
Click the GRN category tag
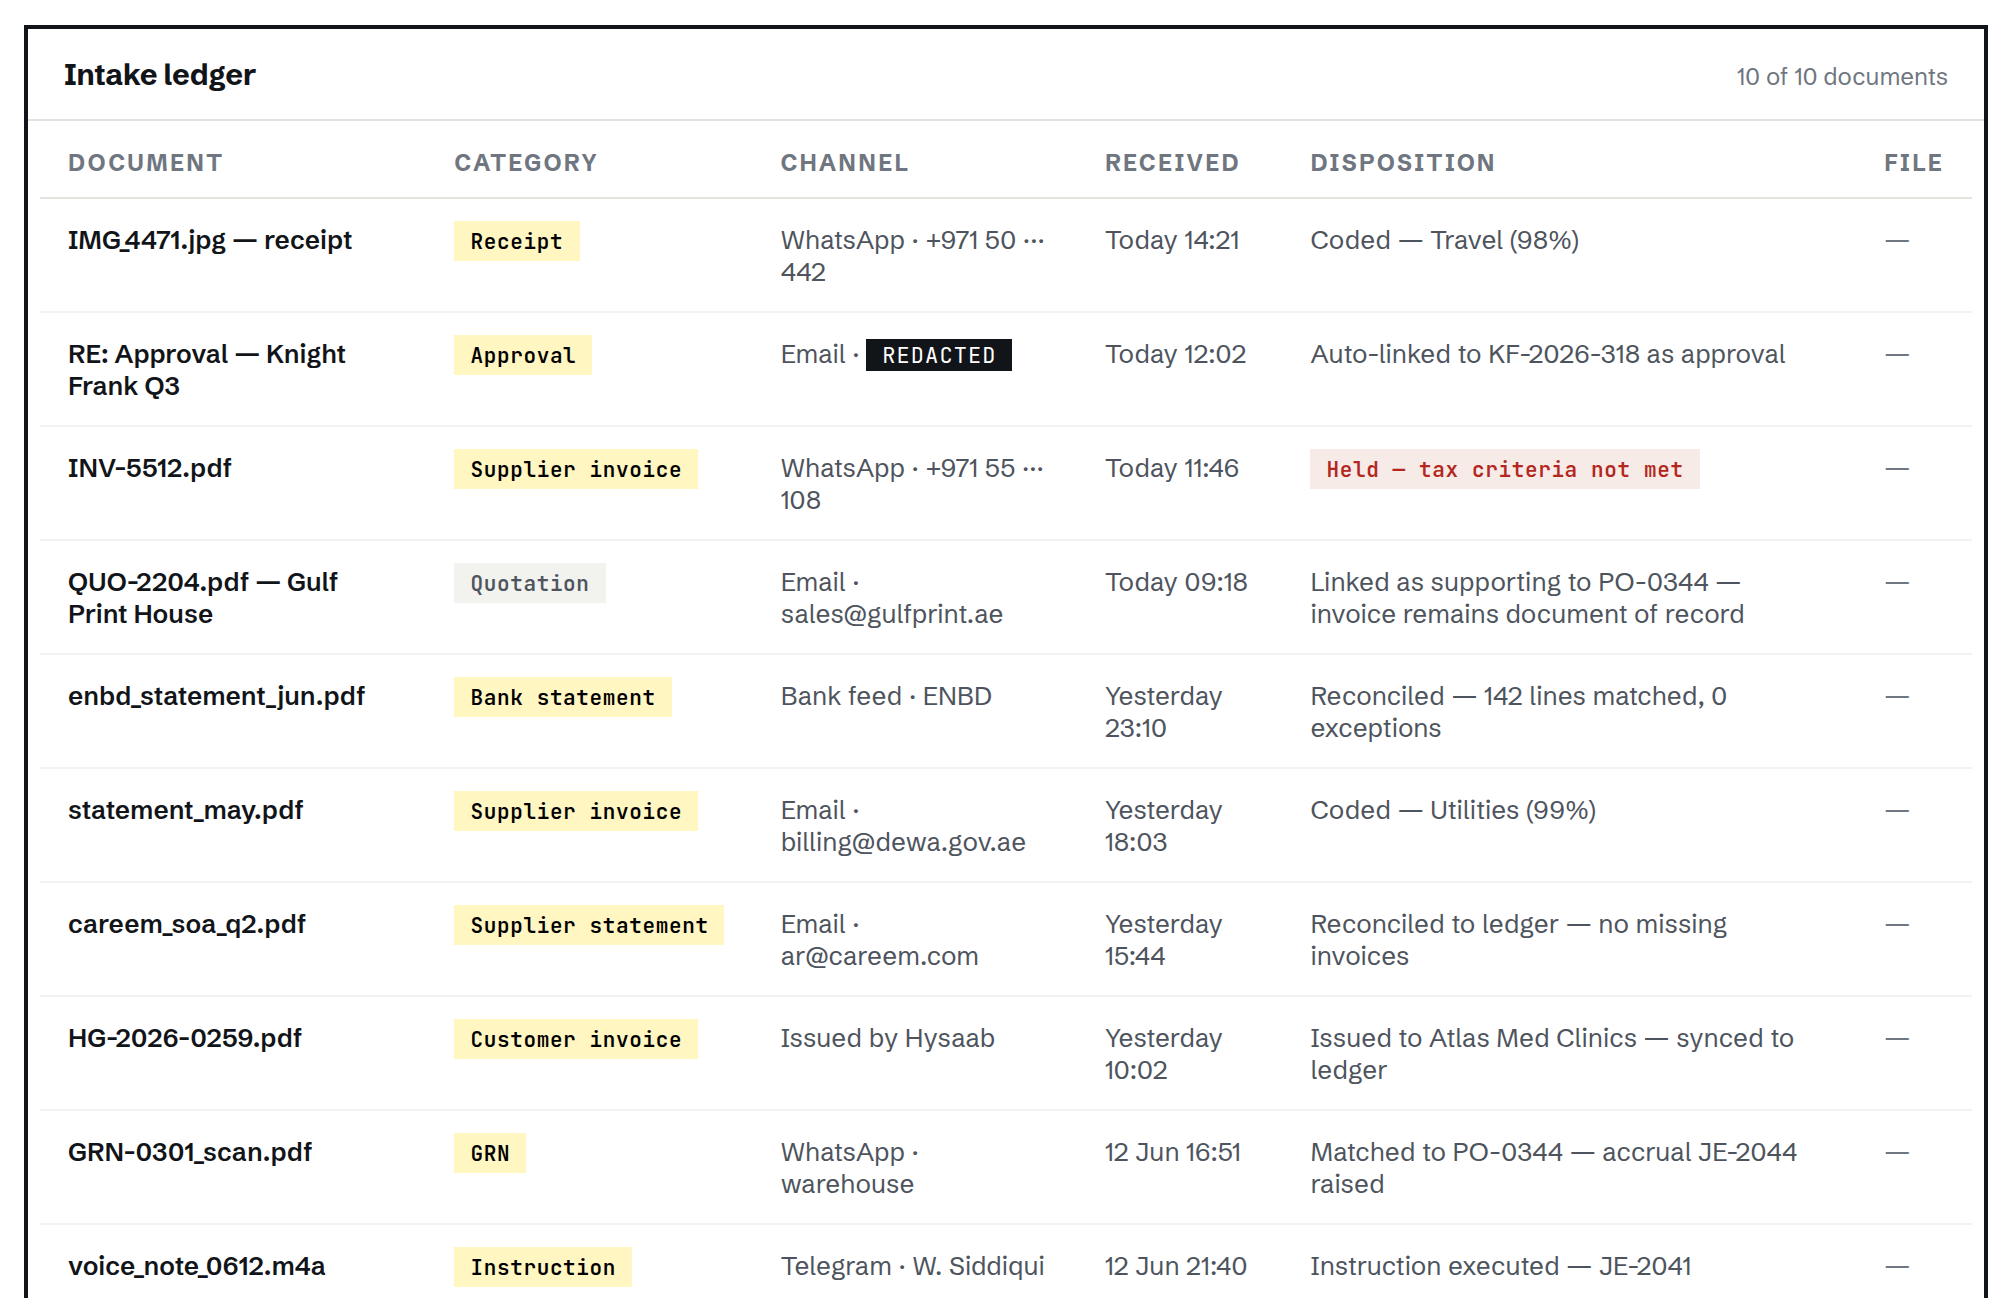tap(489, 1153)
